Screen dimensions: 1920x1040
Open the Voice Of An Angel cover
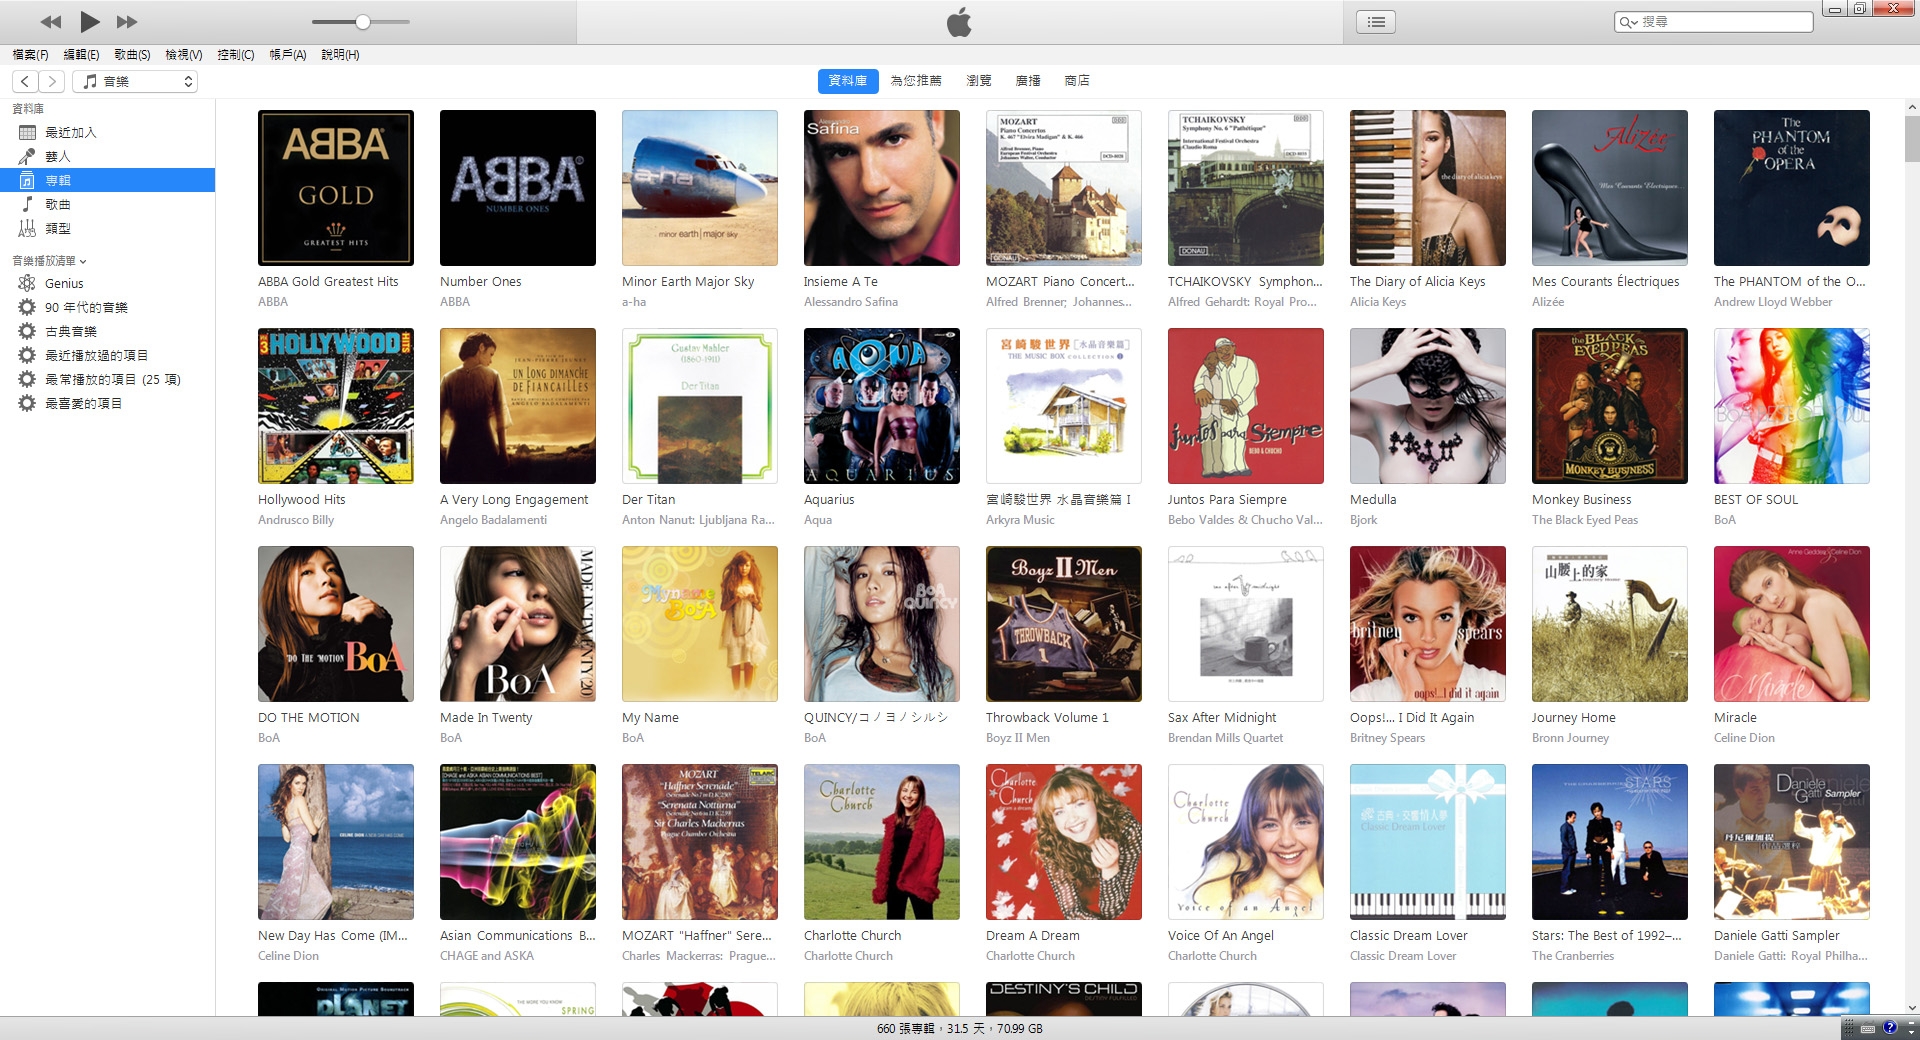pos(1246,842)
